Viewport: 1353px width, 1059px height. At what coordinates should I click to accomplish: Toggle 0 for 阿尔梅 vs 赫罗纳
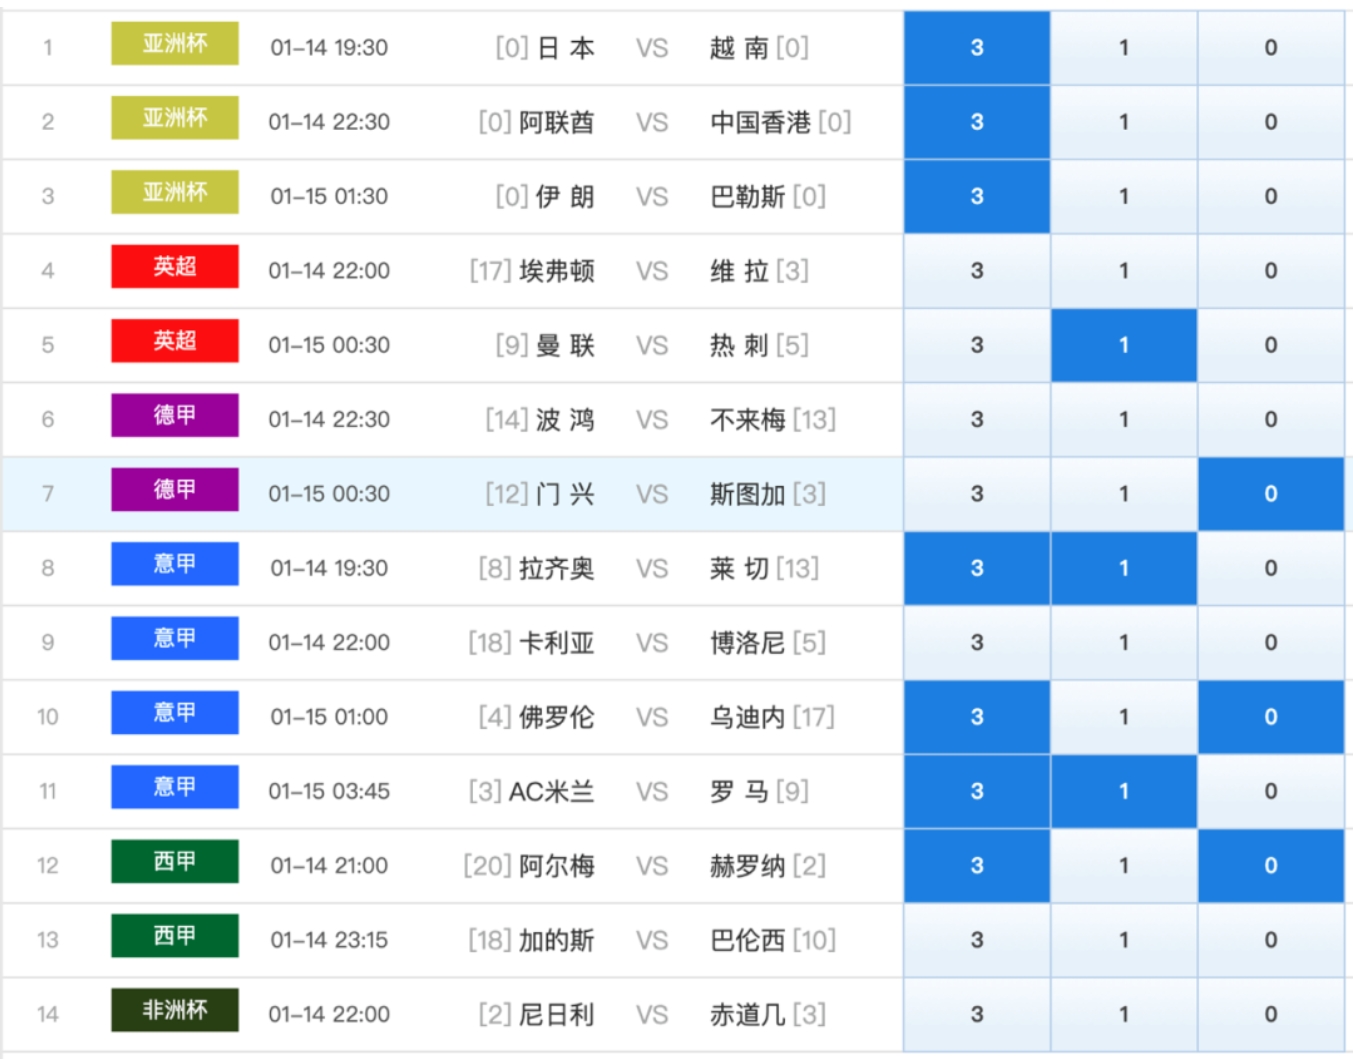[1271, 865]
